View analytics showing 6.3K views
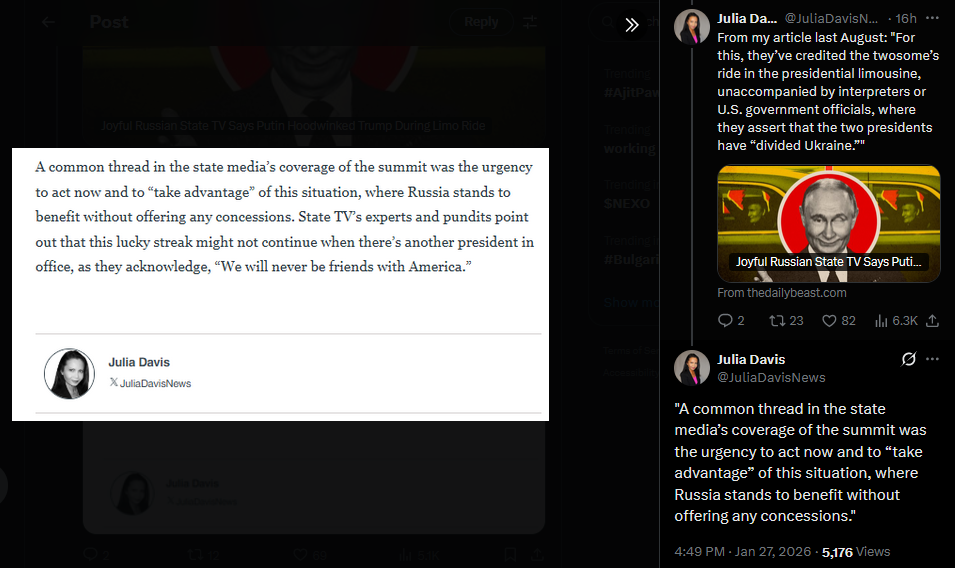Image resolution: width=955 pixels, height=568 pixels. [x=896, y=321]
